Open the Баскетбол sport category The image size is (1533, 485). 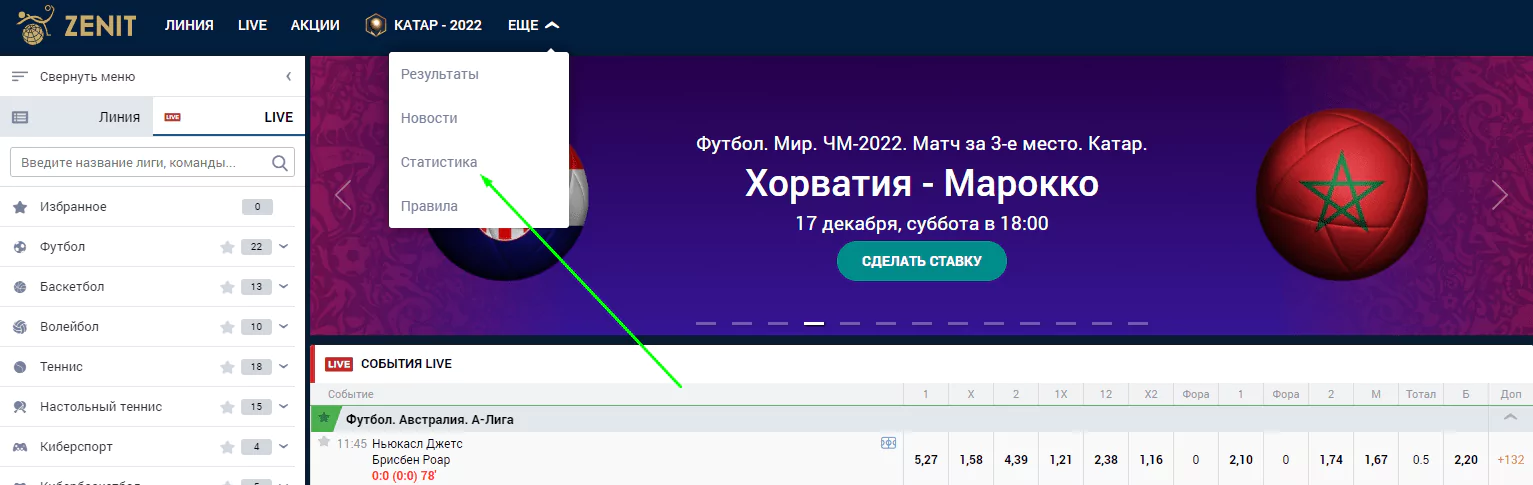(72, 287)
